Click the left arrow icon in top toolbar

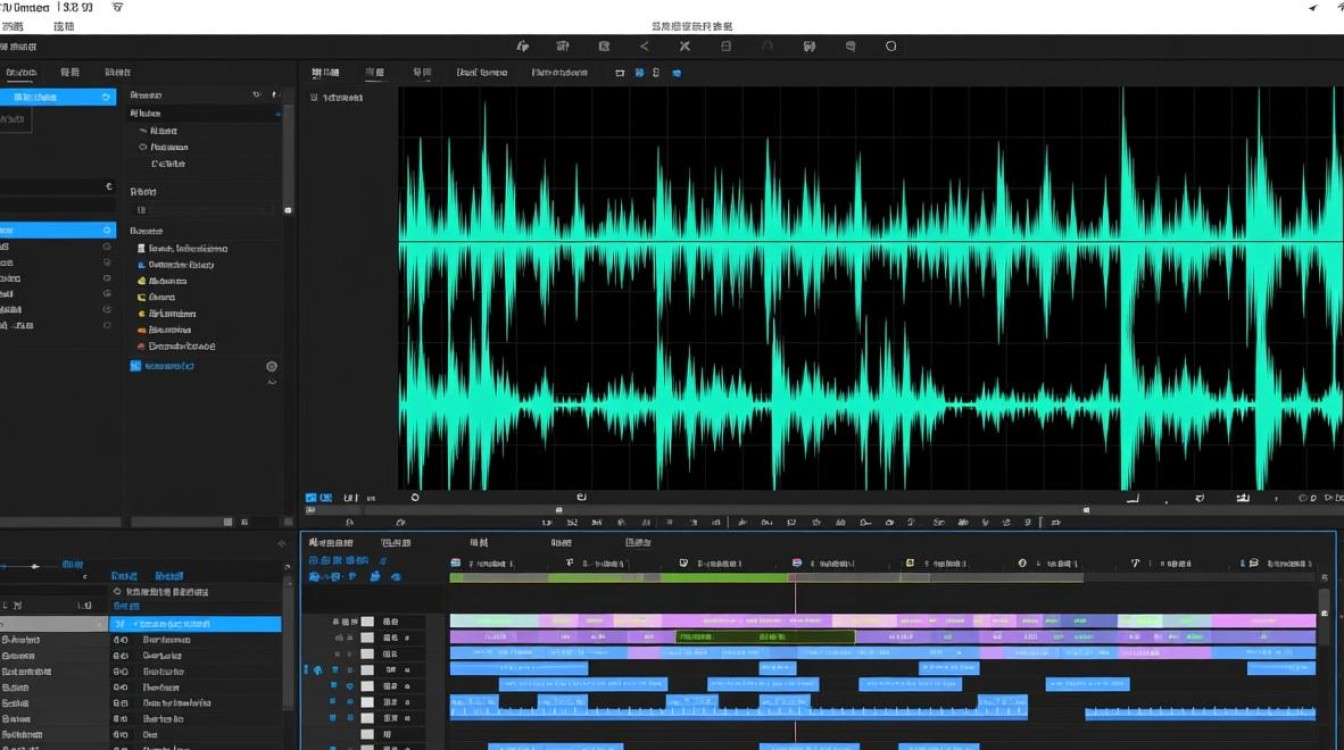[644, 46]
